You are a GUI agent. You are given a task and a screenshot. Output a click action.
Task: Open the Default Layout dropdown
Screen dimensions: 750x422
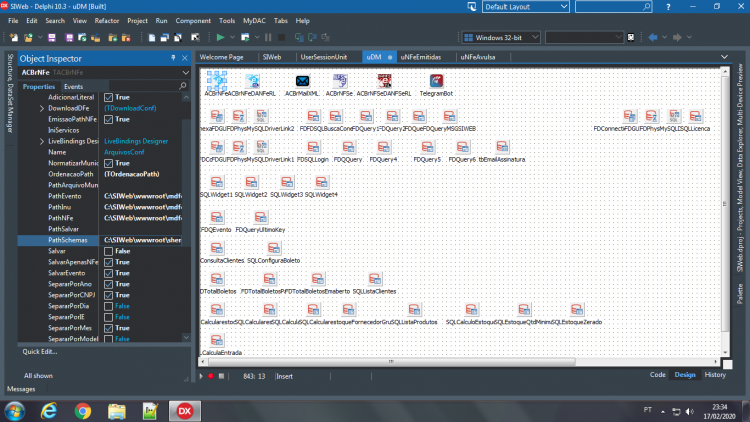point(563,7)
